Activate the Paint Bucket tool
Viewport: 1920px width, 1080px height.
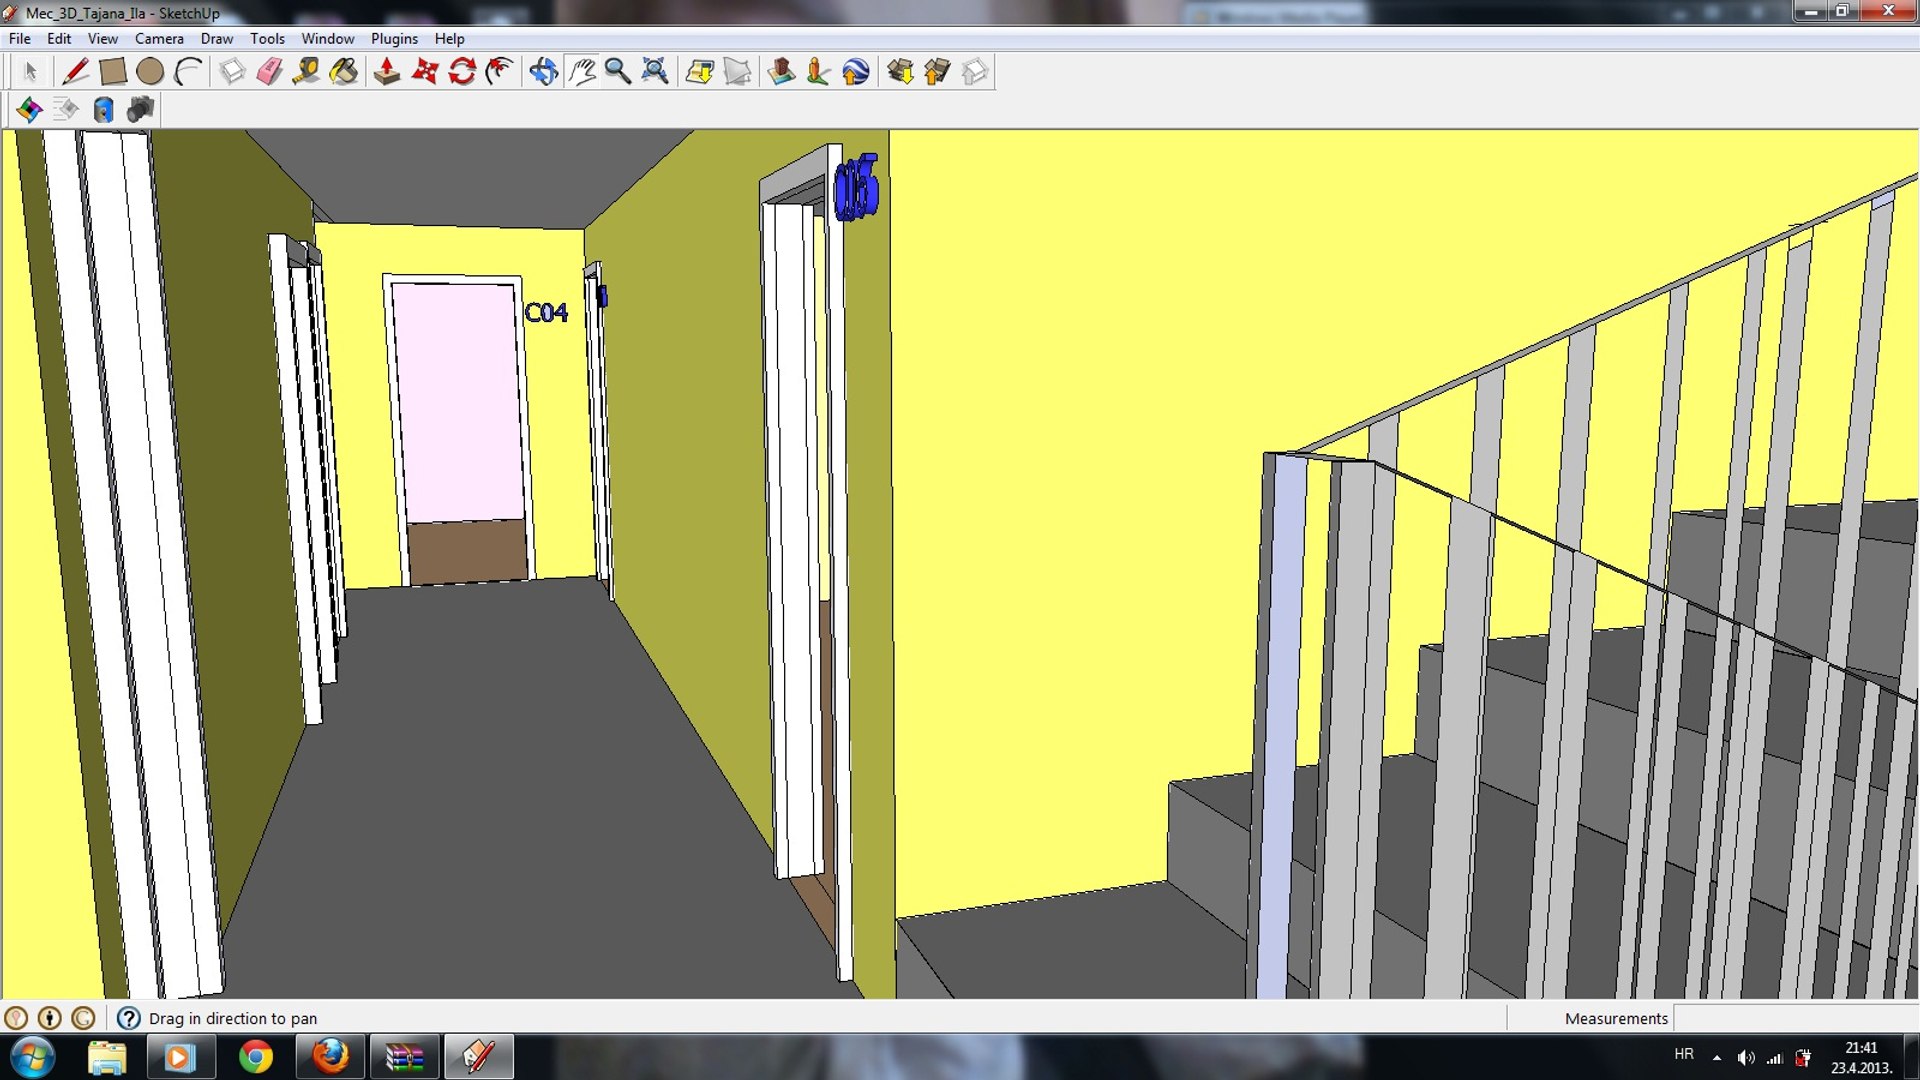[x=344, y=72]
